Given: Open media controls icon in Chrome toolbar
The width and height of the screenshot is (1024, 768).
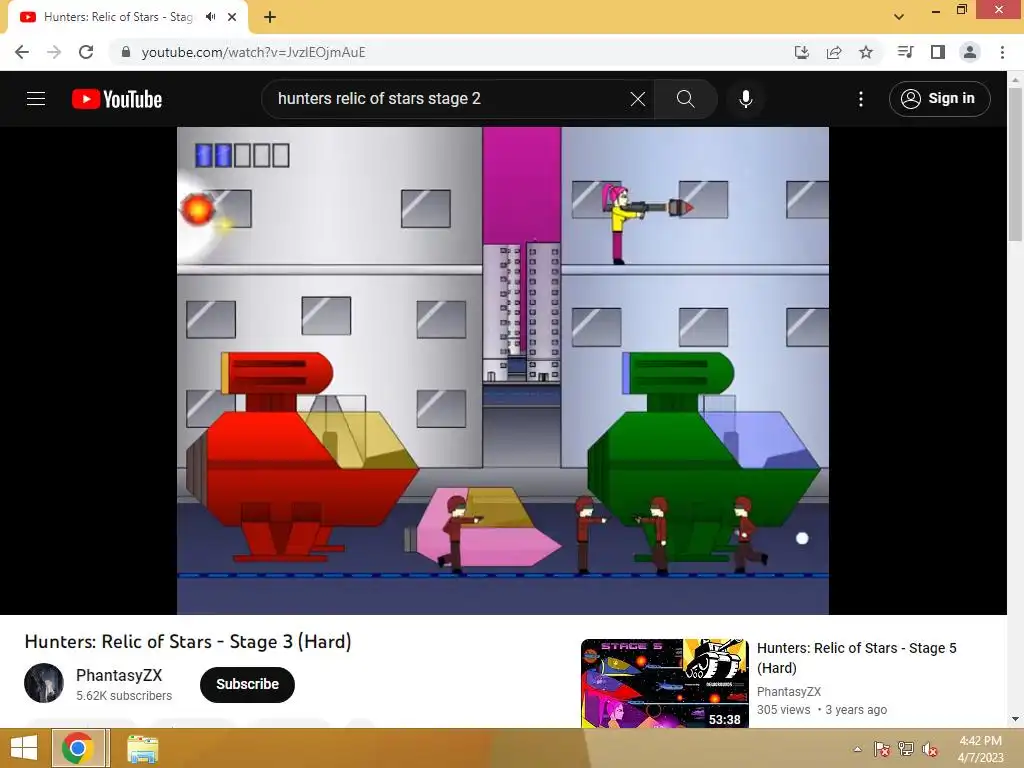Looking at the screenshot, I should (x=905, y=52).
